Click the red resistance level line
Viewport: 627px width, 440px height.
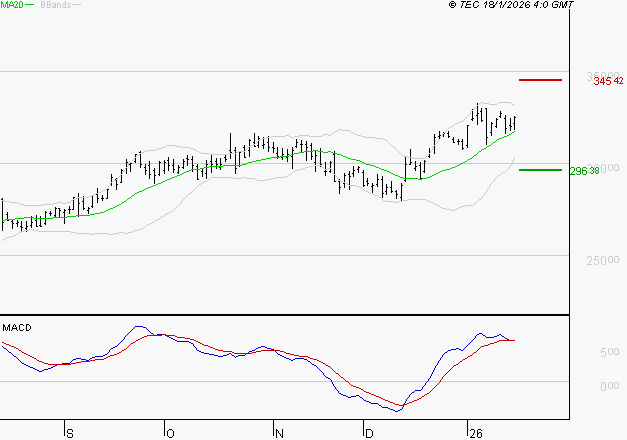point(540,80)
